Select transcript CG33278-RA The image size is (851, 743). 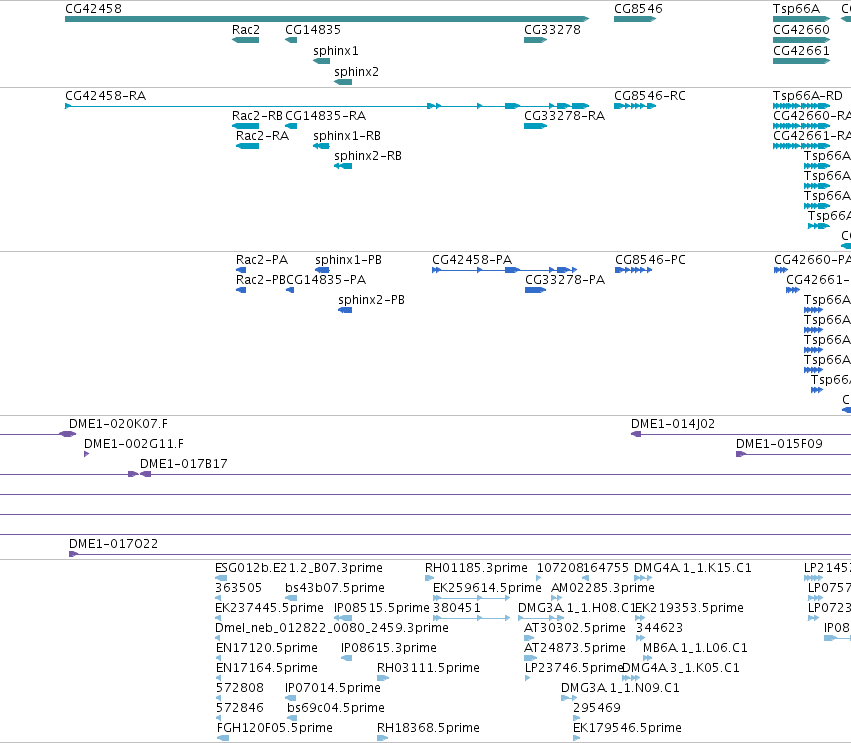coord(536,126)
